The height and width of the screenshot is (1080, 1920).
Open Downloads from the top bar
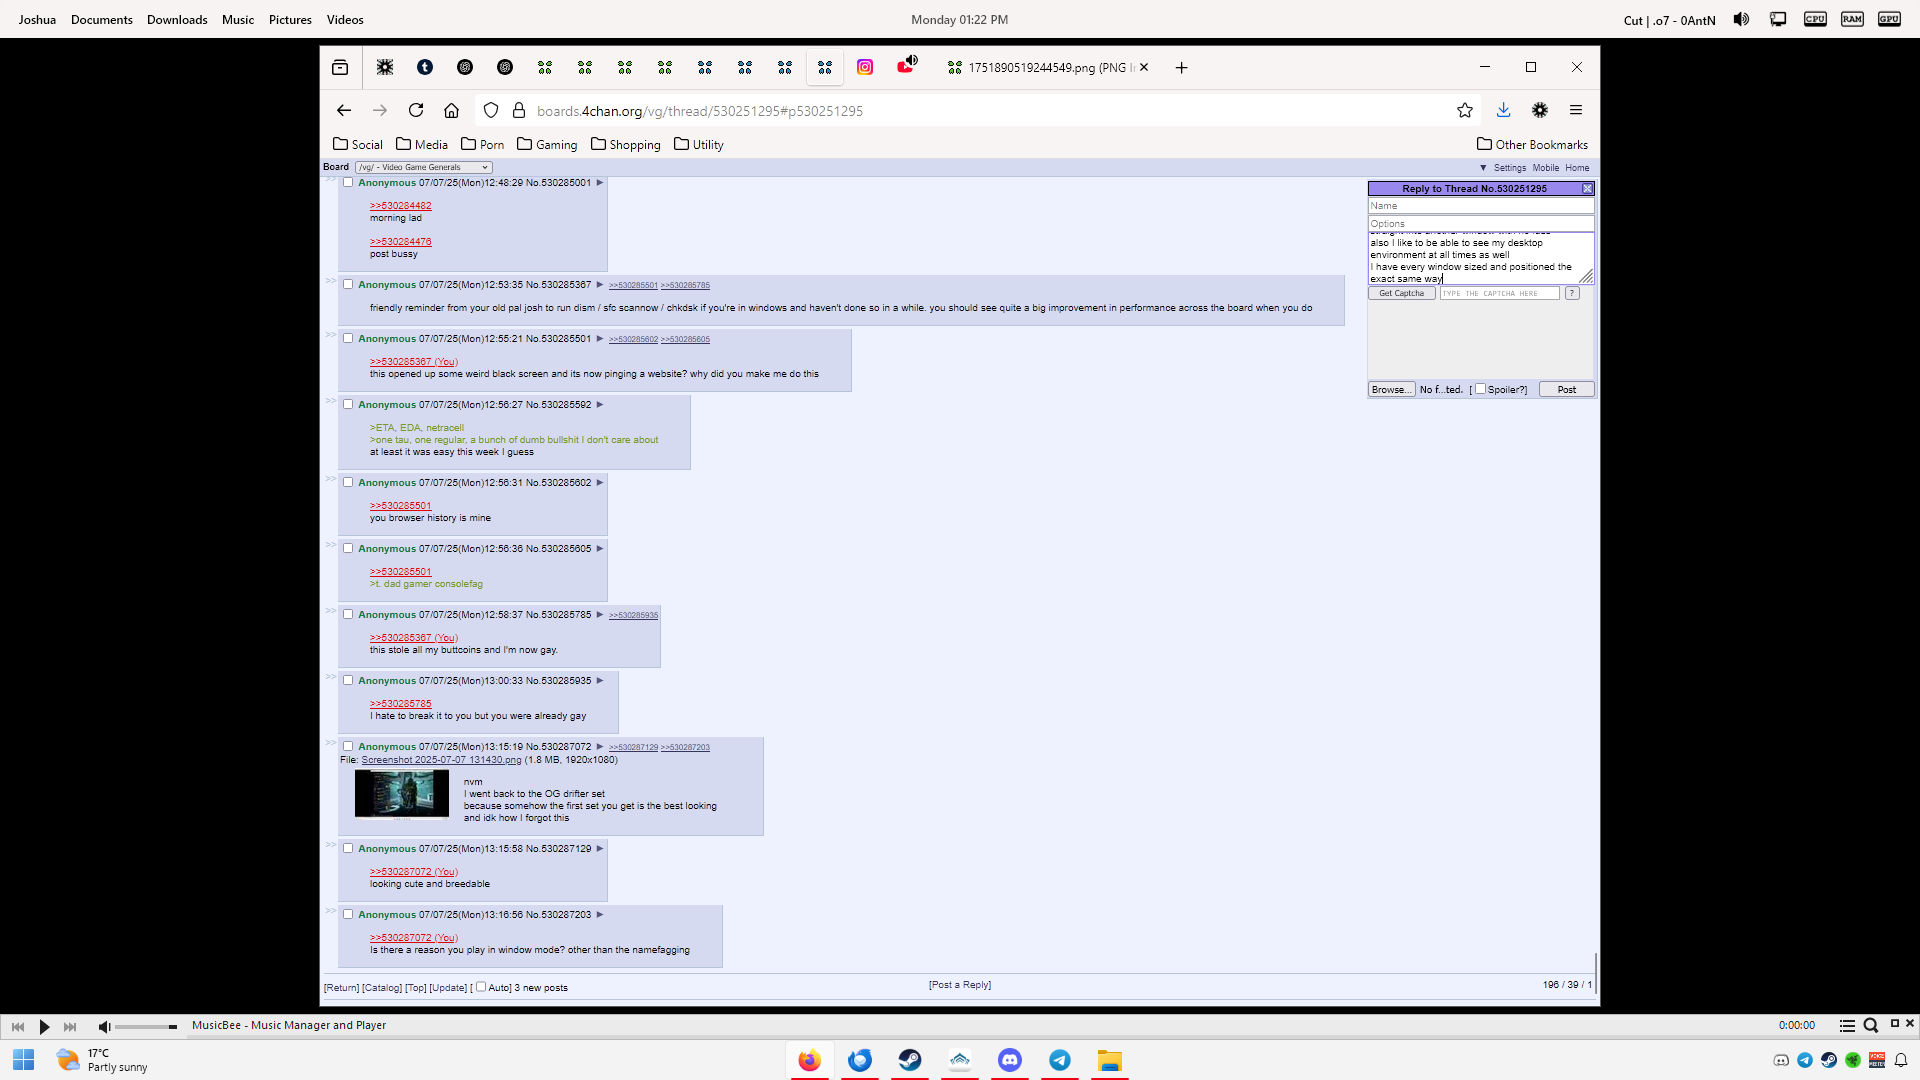pyautogui.click(x=177, y=19)
